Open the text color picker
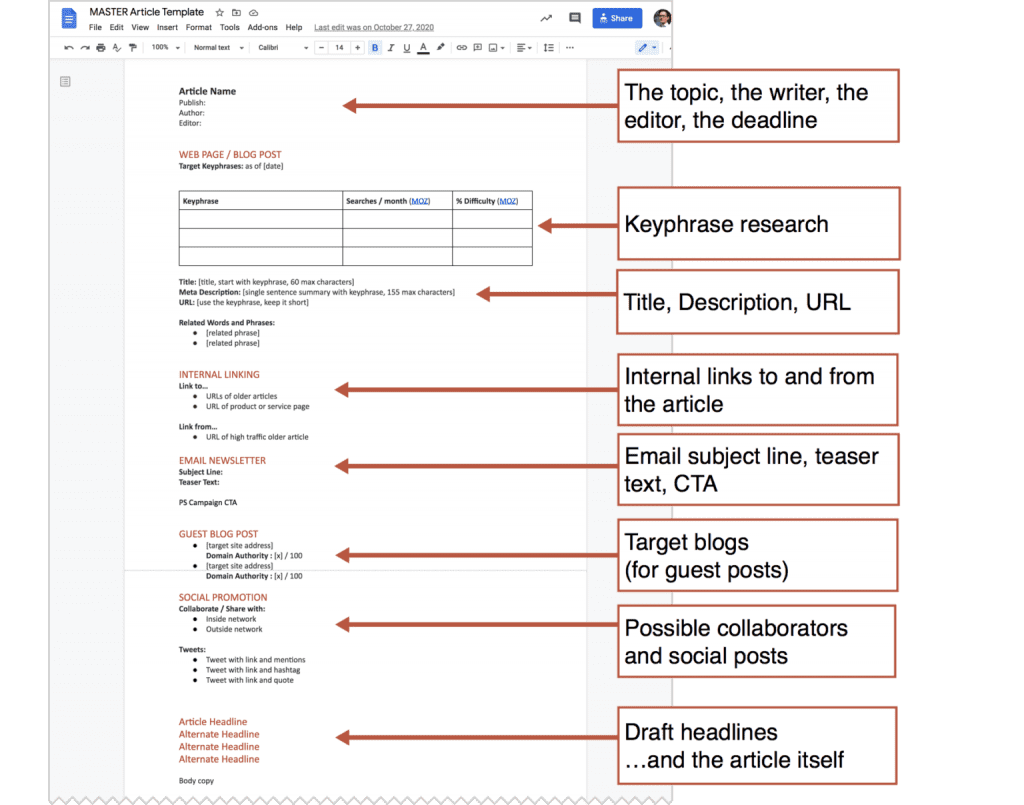The width and height of the screenshot is (1024, 805). [x=423, y=48]
